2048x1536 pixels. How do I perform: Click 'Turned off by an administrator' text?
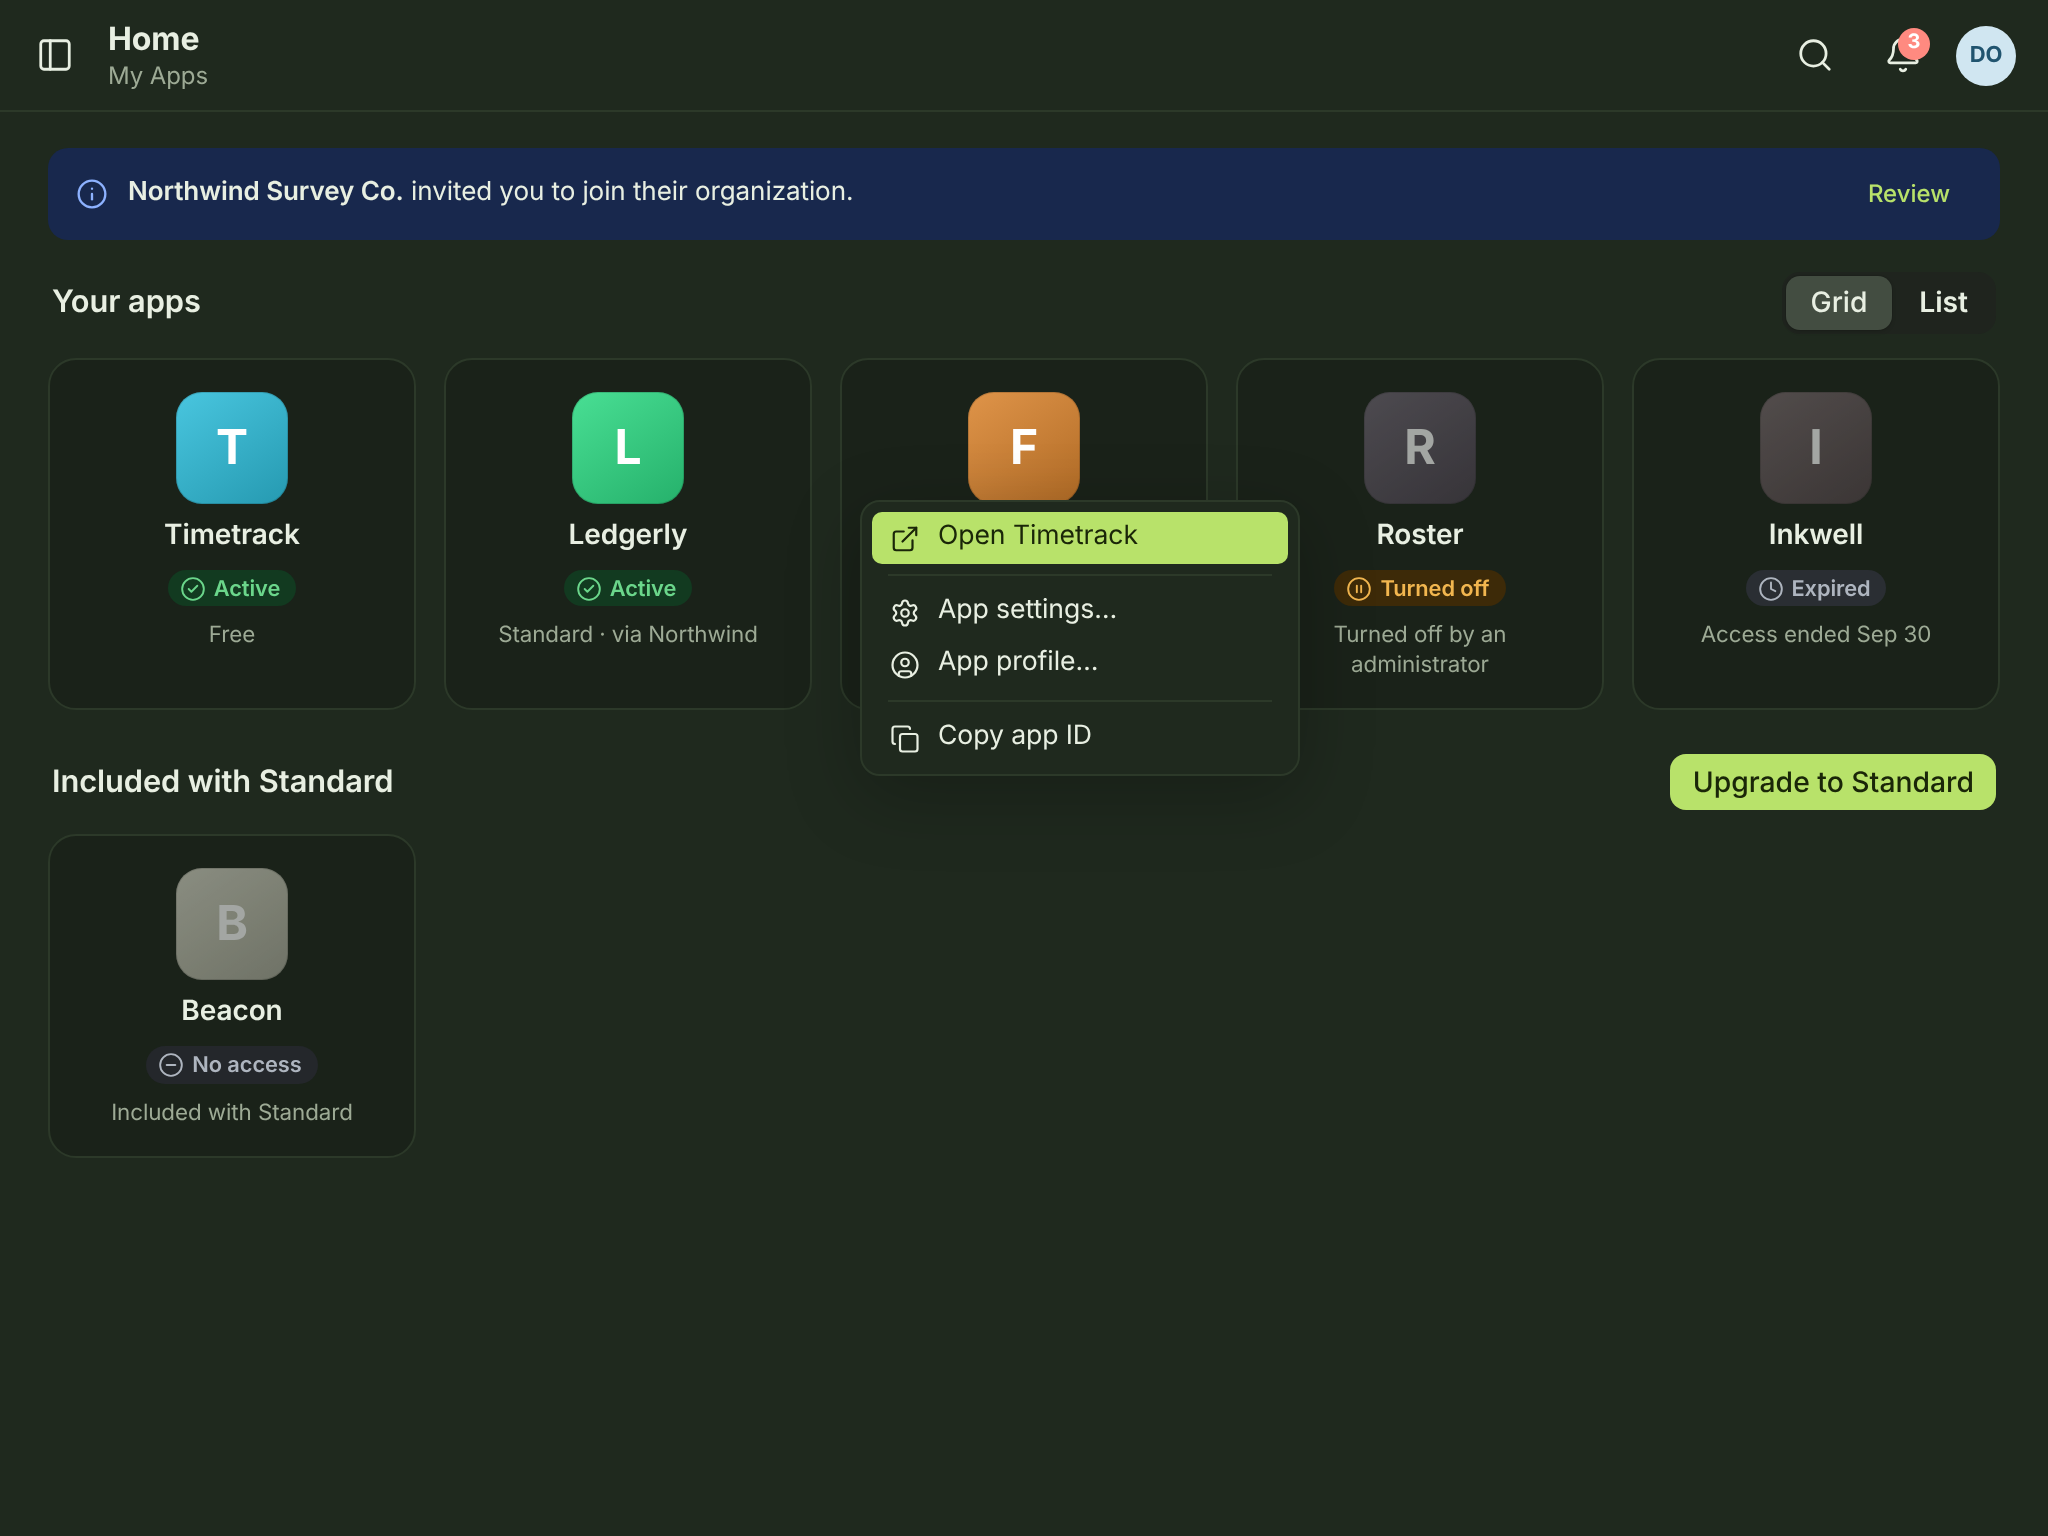coord(1420,649)
